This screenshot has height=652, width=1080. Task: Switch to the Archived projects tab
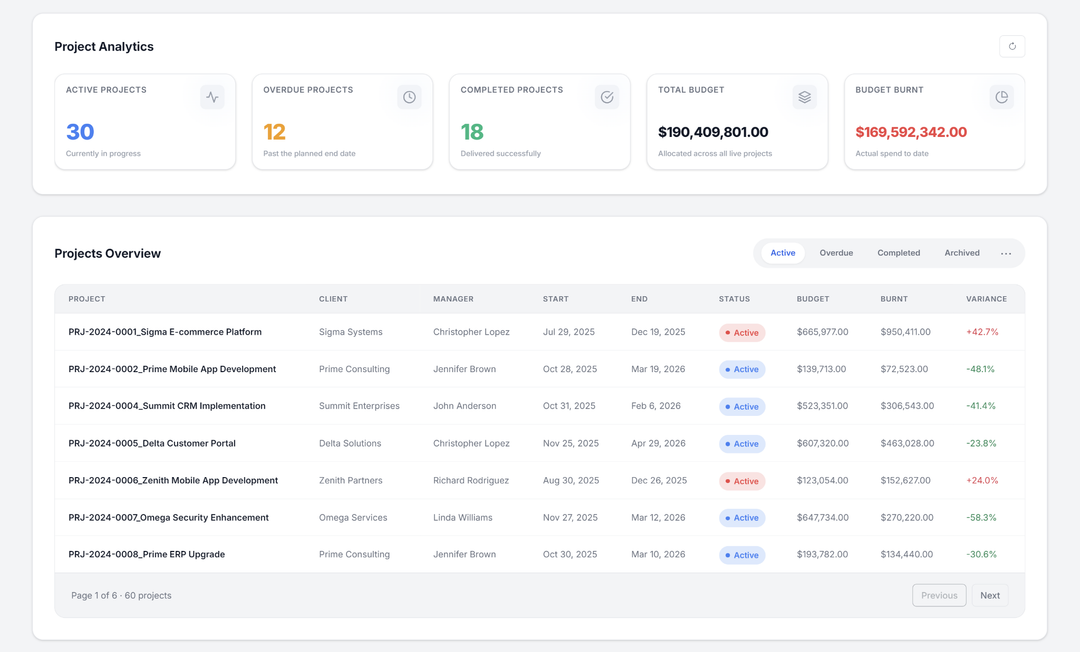(x=961, y=253)
